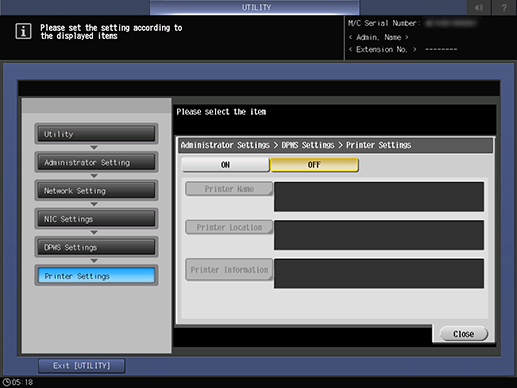517x388 pixels.
Task: Click the Printer Location text field
Action: pyautogui.click(x=379, y=235)
